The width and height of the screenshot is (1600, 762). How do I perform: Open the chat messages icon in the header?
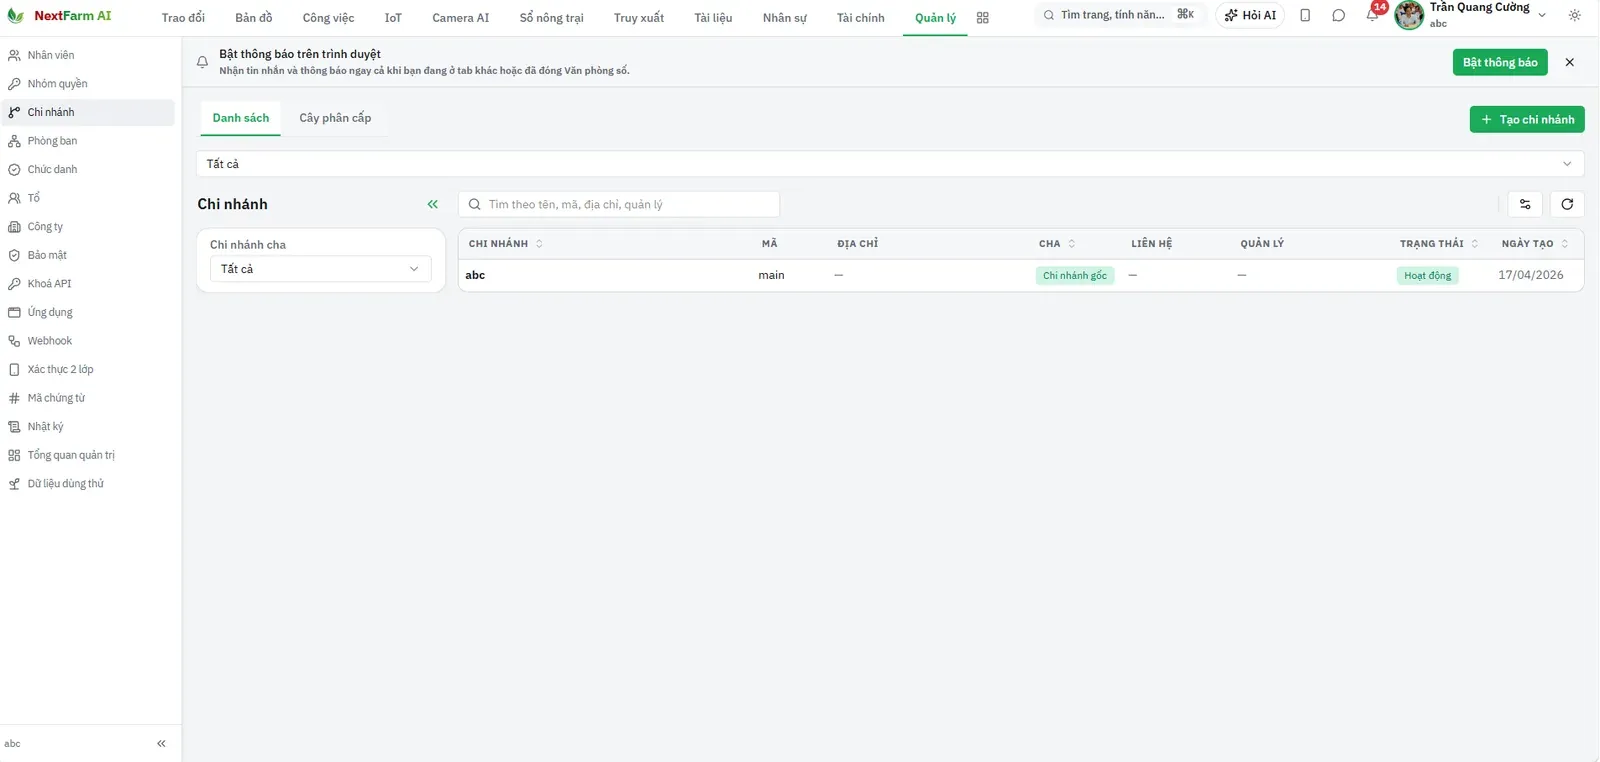tap(1338, 15)
